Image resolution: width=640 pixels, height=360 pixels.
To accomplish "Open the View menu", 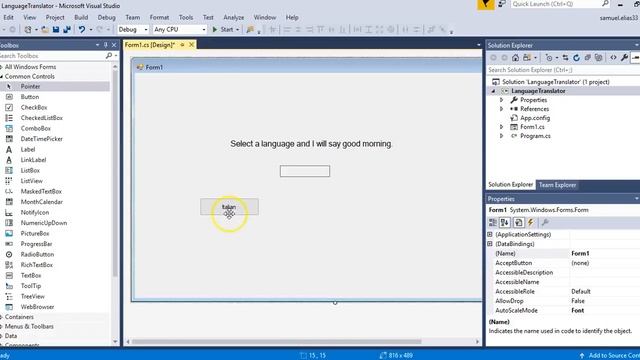I will 29,18.
